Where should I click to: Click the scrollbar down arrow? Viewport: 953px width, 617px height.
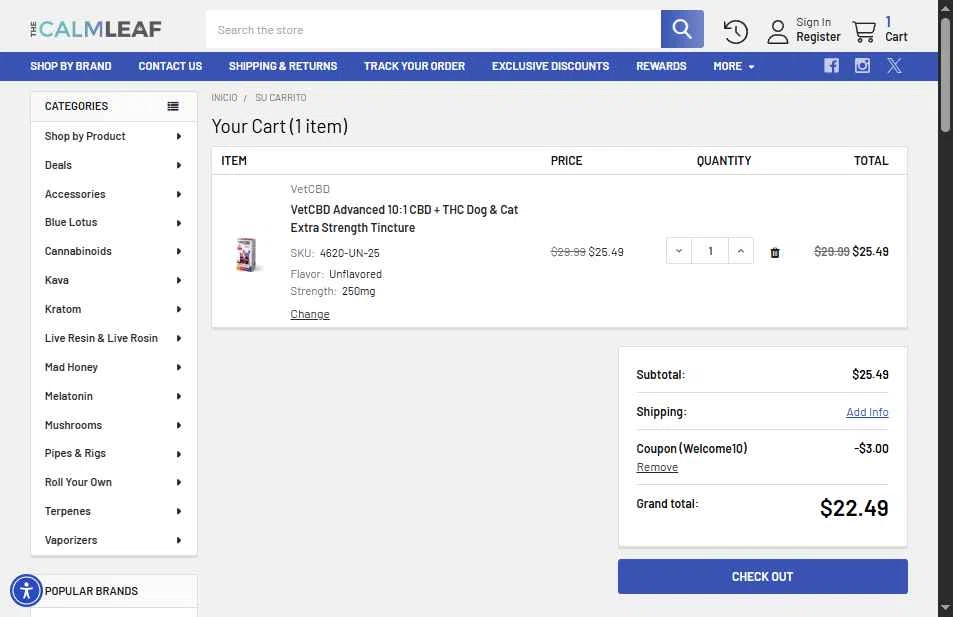click(945, 607)
